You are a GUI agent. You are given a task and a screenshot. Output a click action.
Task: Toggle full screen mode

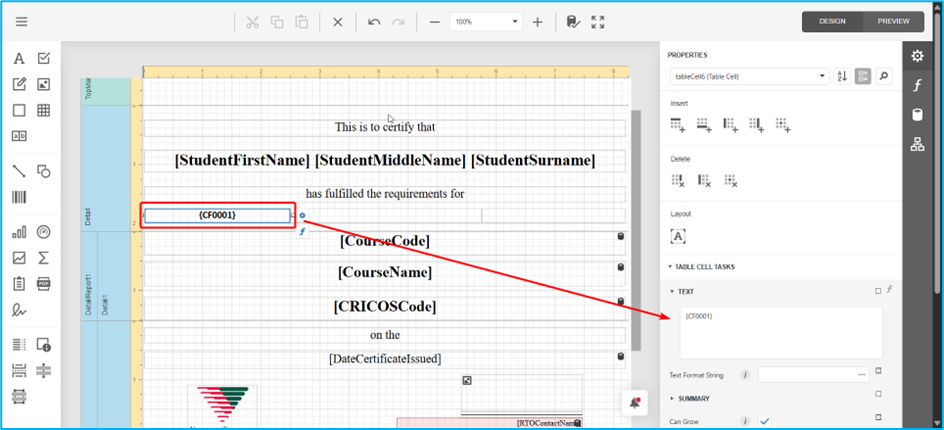coord(598,22)
